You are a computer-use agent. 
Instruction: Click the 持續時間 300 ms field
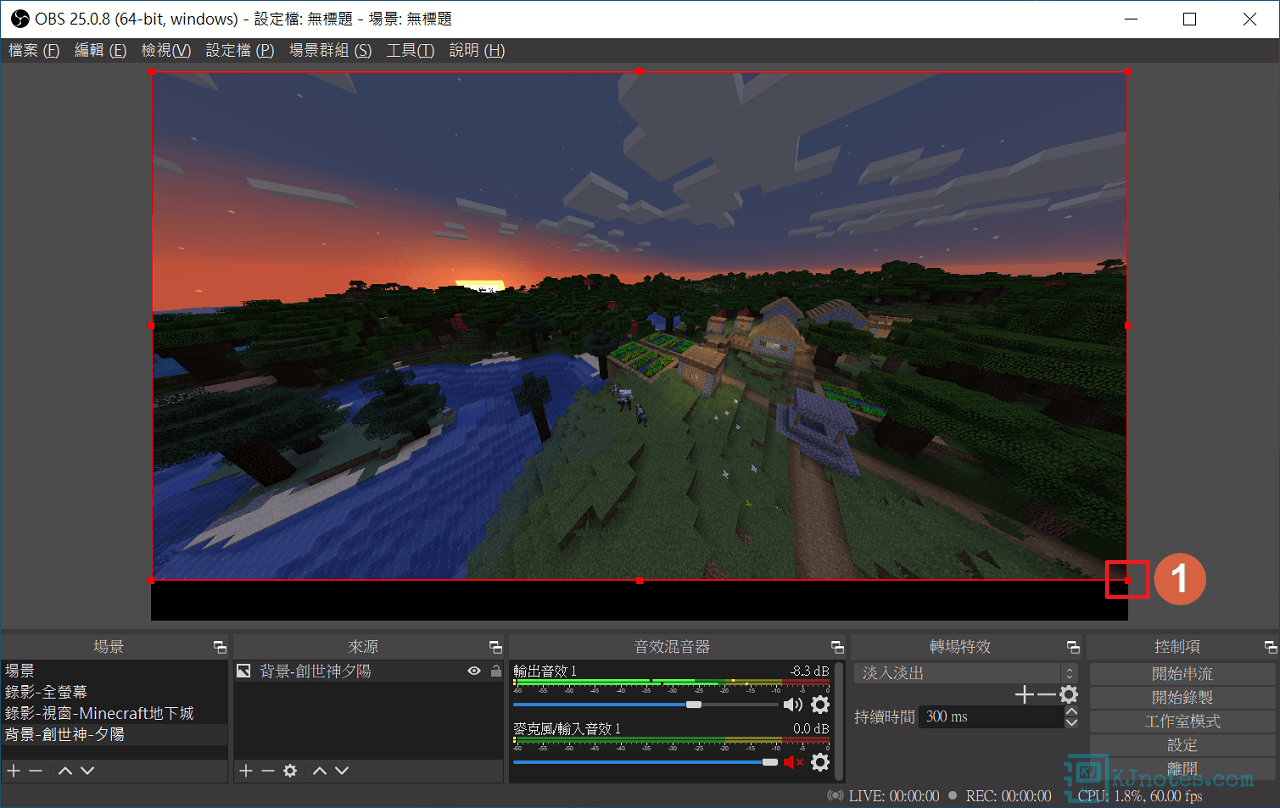pyautogui.click(x=991, y=717)
